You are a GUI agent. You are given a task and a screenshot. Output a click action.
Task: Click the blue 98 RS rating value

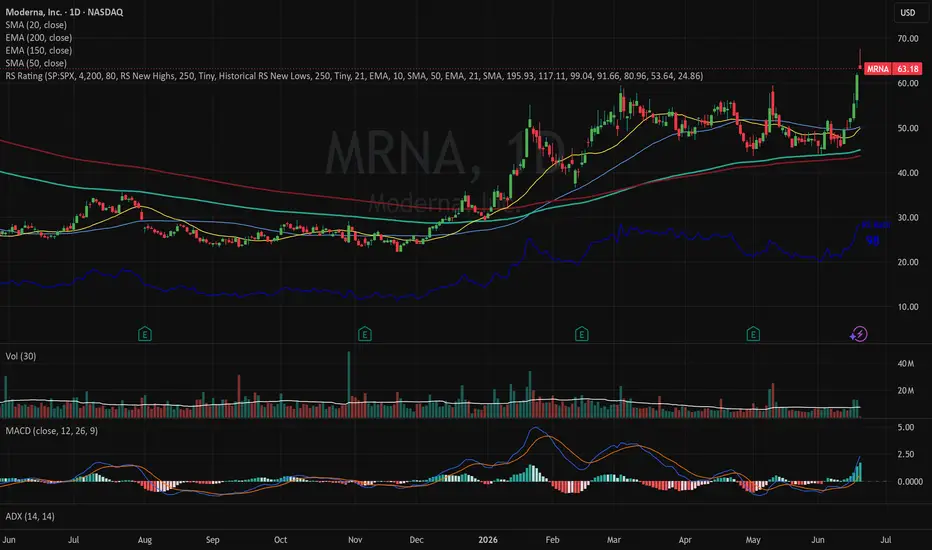coord(873,241)
